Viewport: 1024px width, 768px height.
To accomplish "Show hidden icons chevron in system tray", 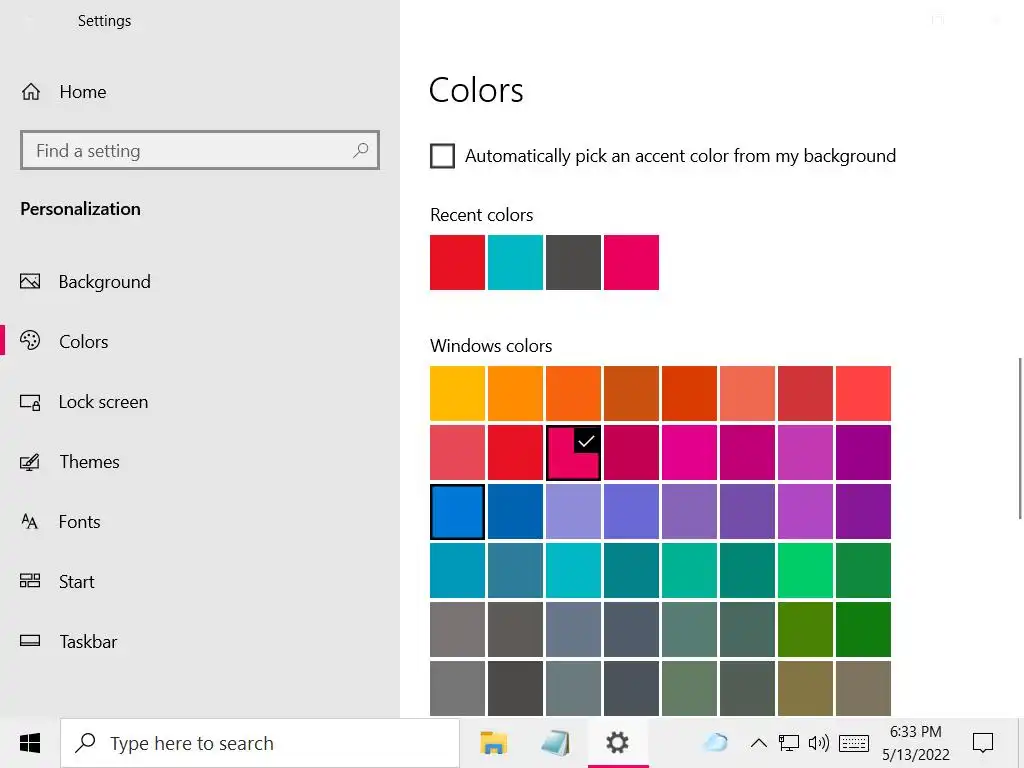I will [758, 743].
